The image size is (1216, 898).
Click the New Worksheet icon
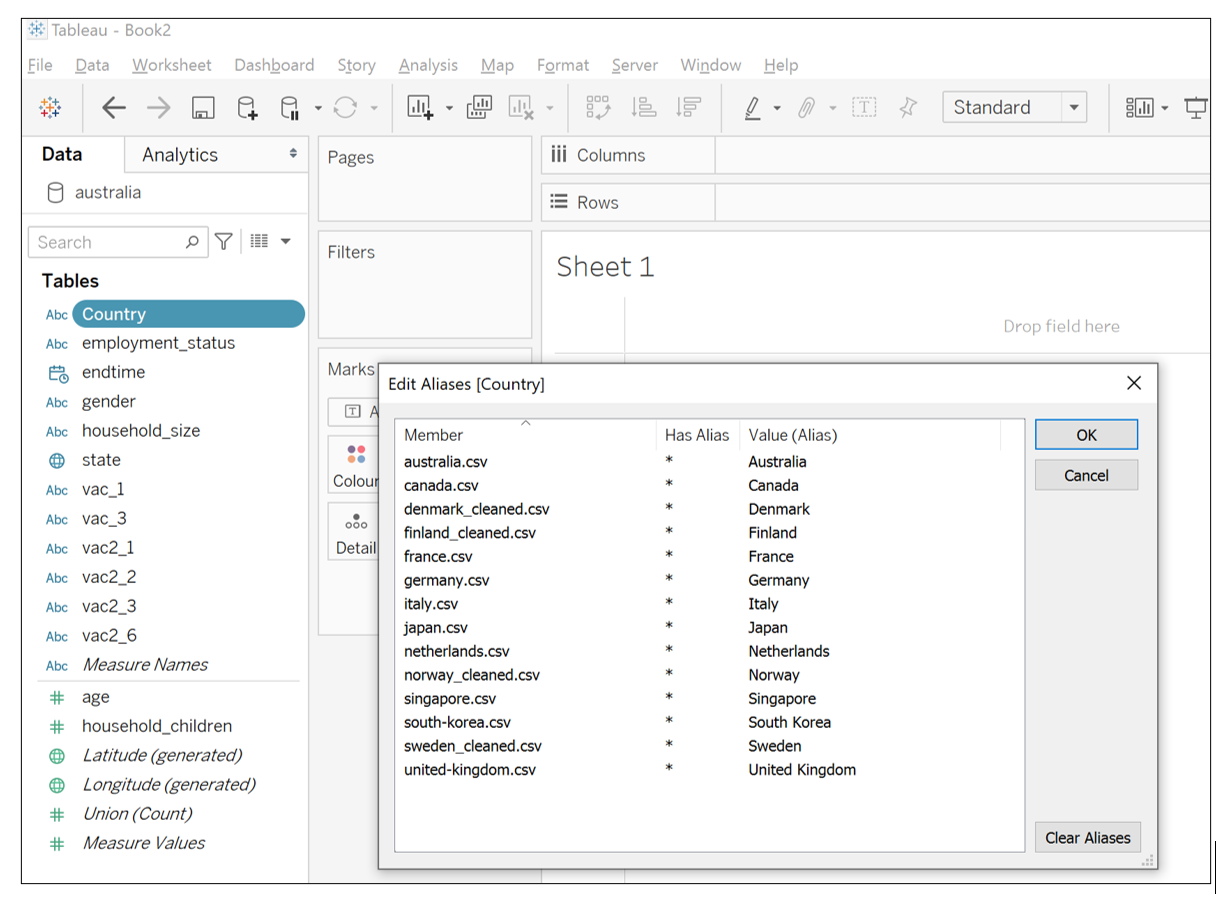coord(420,108)
